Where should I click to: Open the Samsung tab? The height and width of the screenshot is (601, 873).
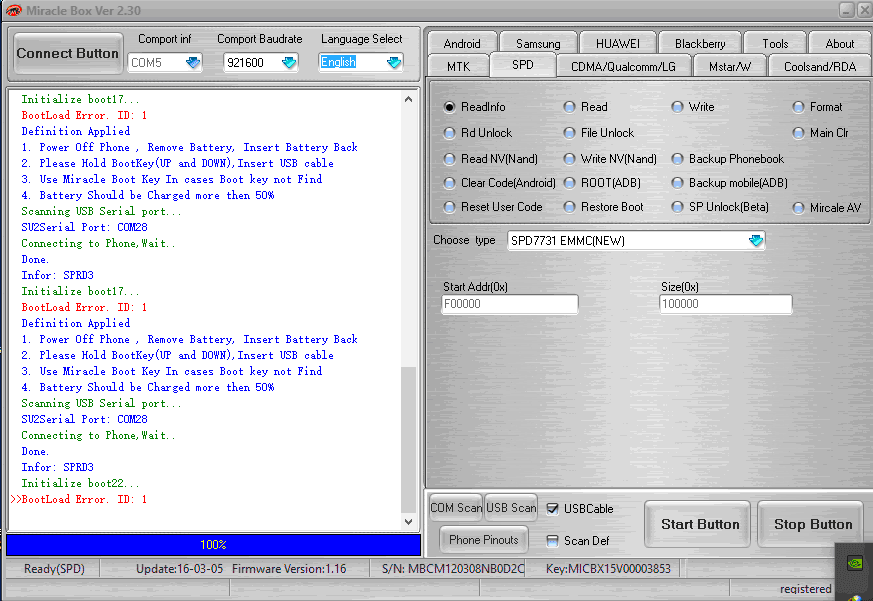tap(538, 43)
